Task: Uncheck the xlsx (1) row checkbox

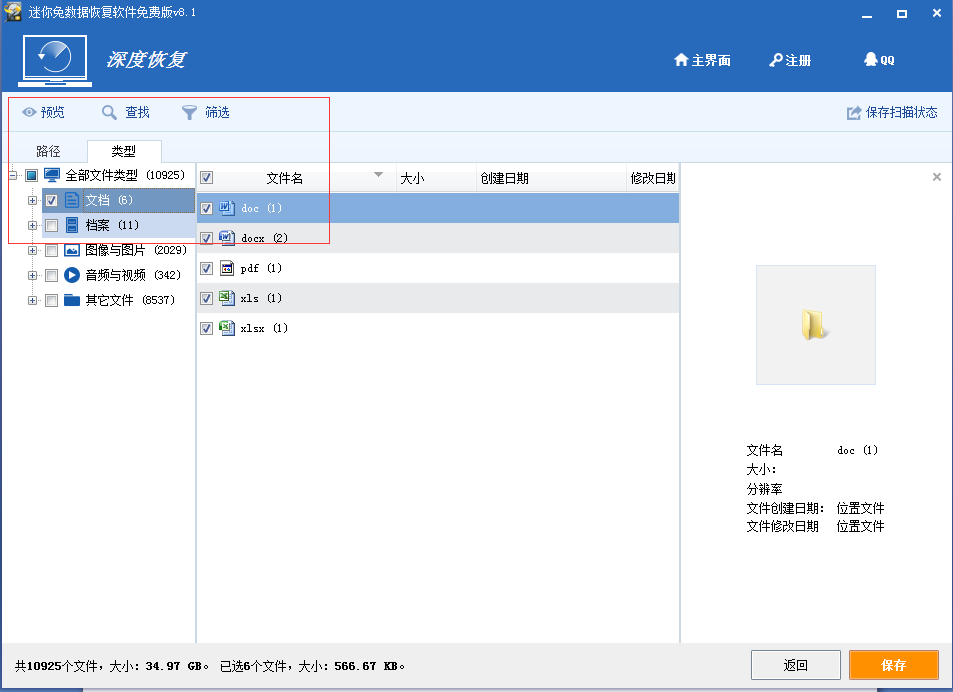Action: pyautogui.click(x=207, y=329)
